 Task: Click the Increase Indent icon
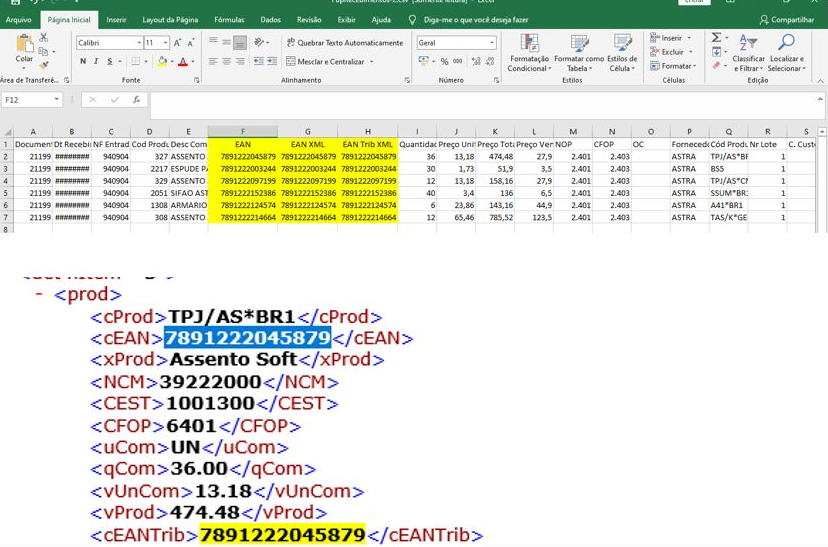click(272, 61)
